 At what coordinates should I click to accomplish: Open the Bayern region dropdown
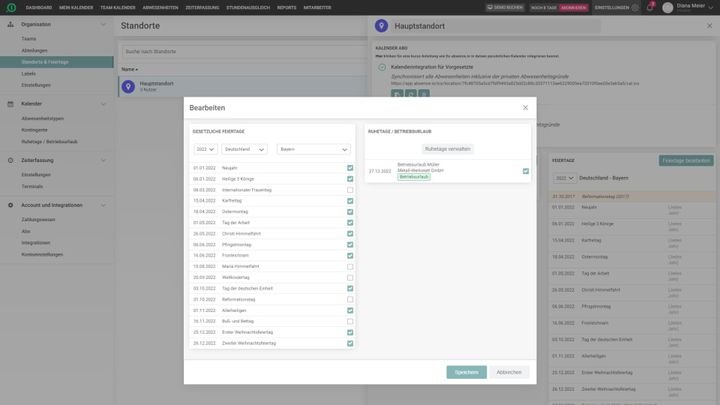[313, 149]
